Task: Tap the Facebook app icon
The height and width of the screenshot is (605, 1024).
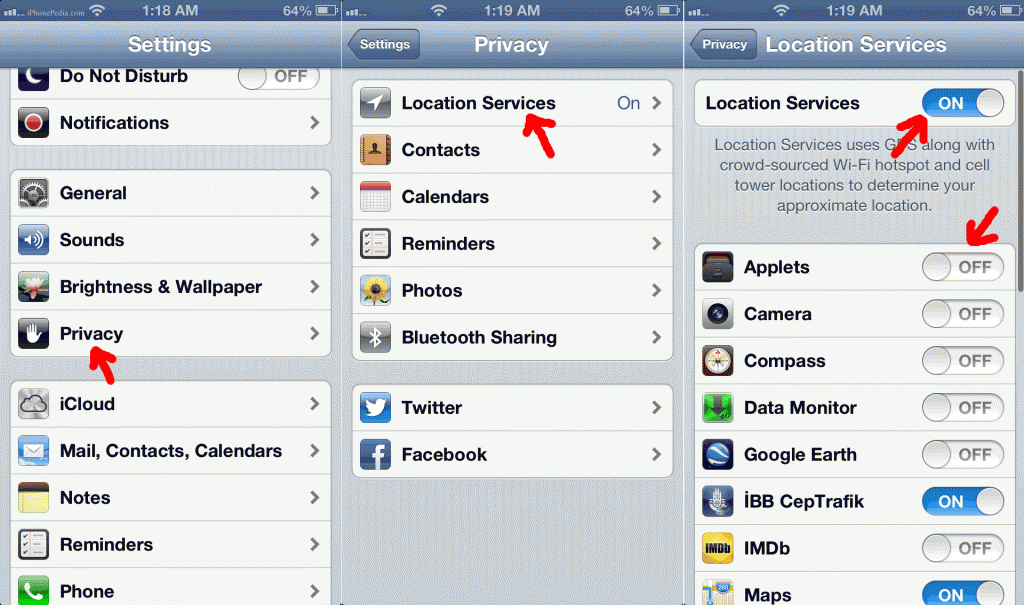Action: tap(376, 455)
